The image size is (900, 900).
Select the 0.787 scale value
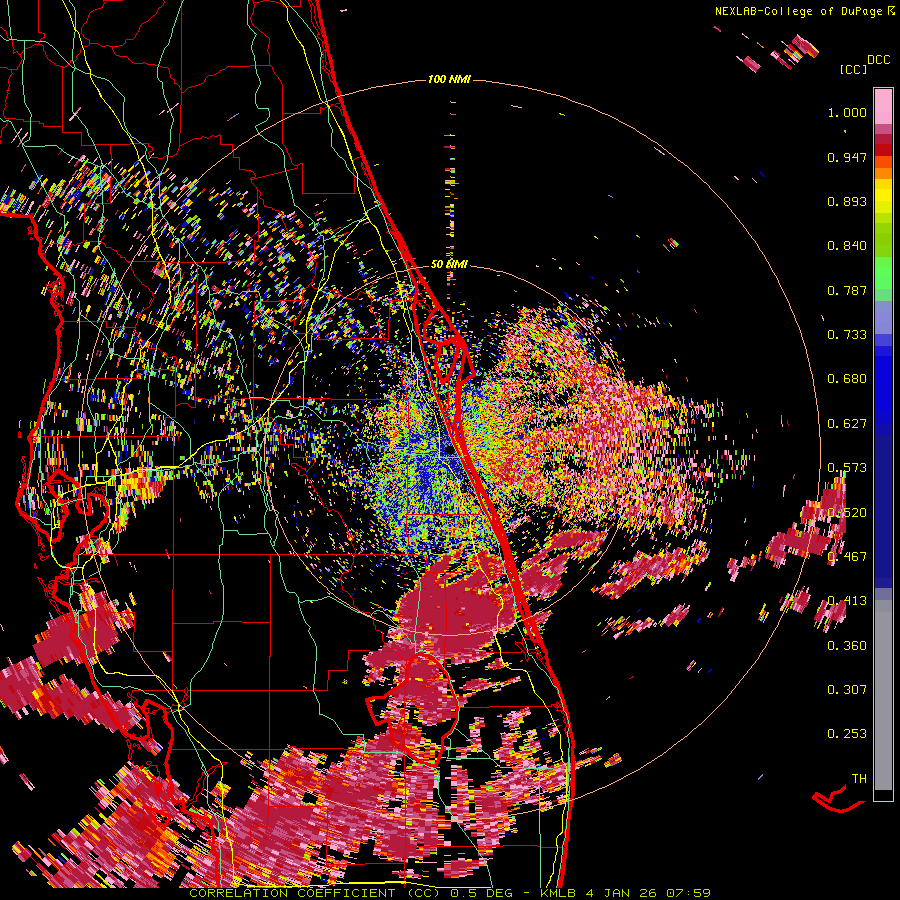(x=847, y=290)
